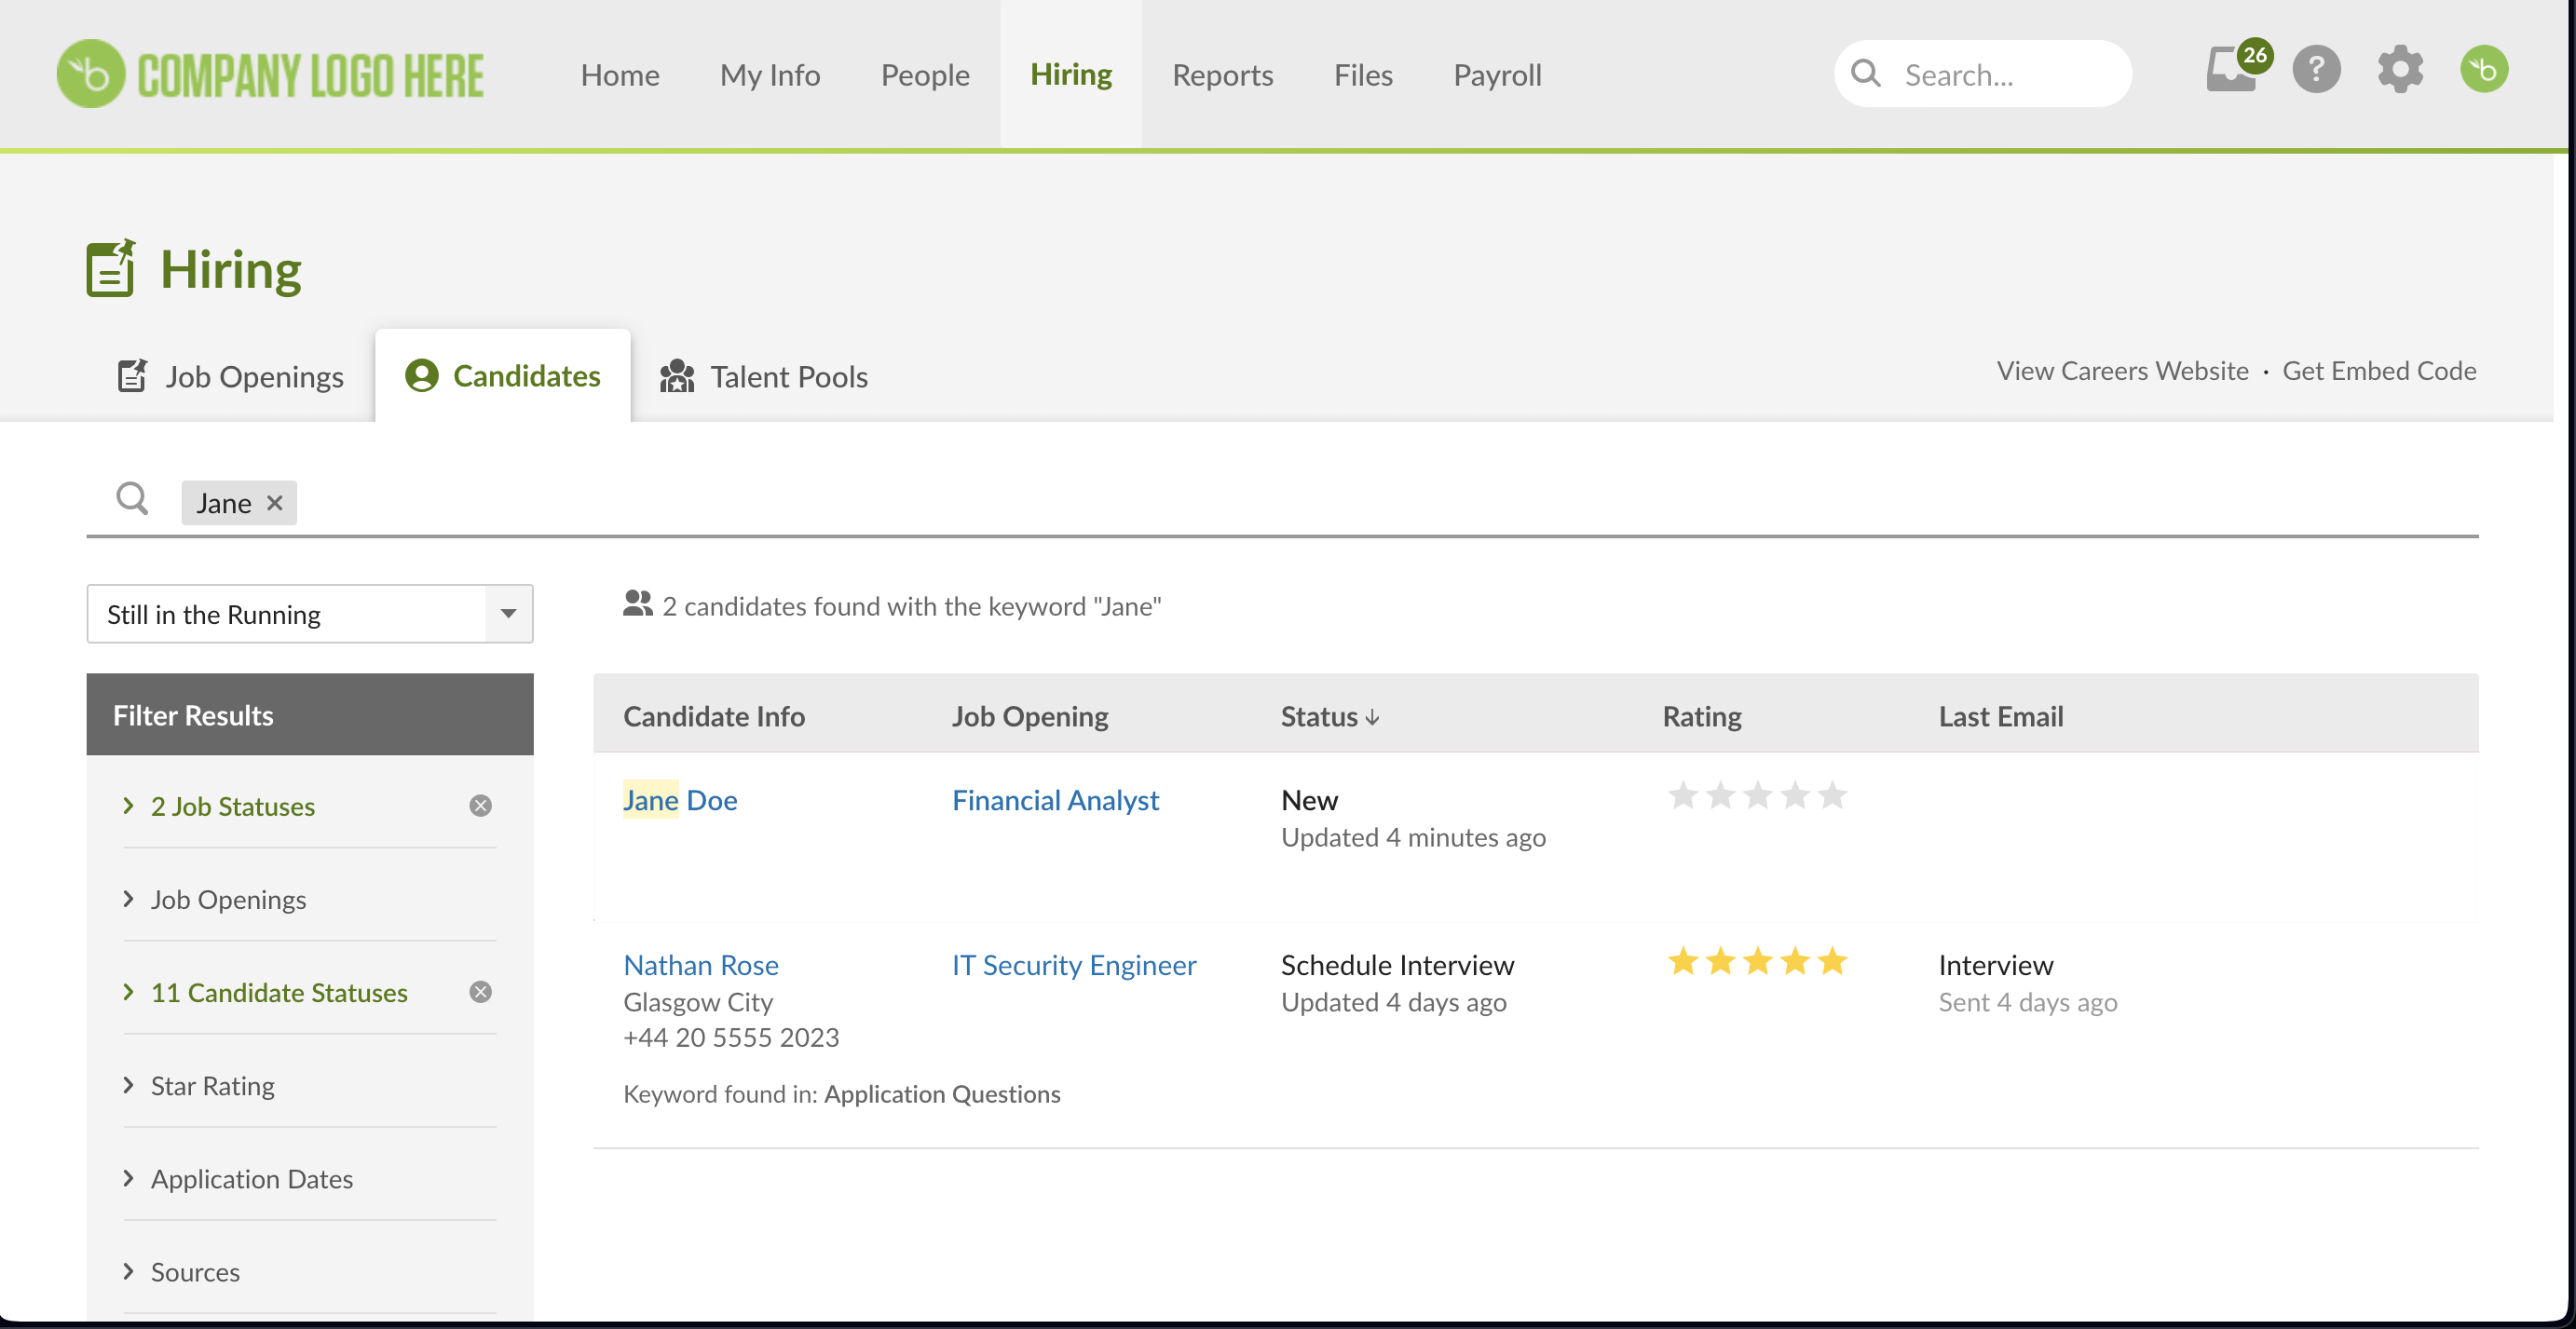The height and width of the screenshot is (1329, 2576).
Task: Go to the Home menu
Action: coord(620,75)
